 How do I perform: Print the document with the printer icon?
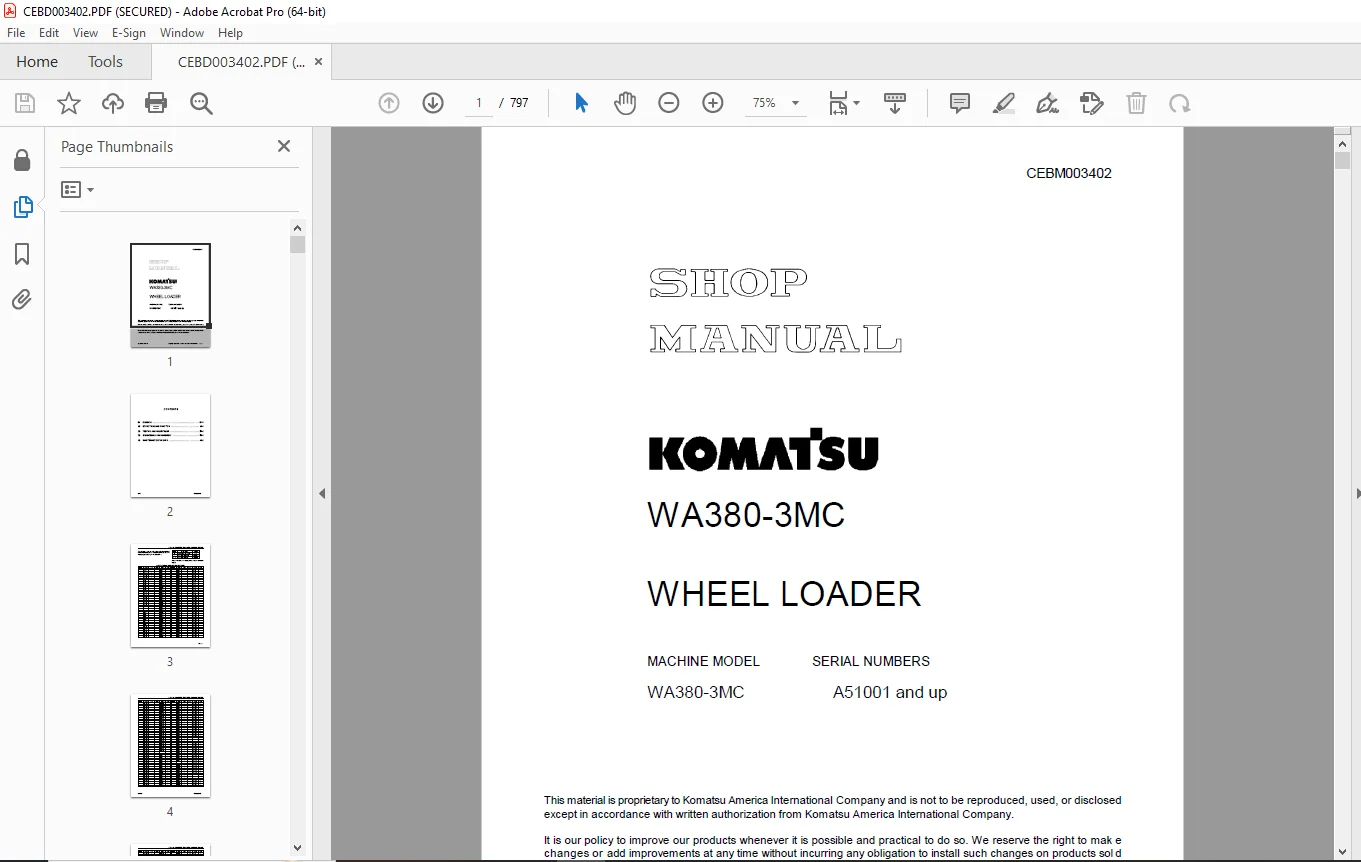(x=156, y=103)
